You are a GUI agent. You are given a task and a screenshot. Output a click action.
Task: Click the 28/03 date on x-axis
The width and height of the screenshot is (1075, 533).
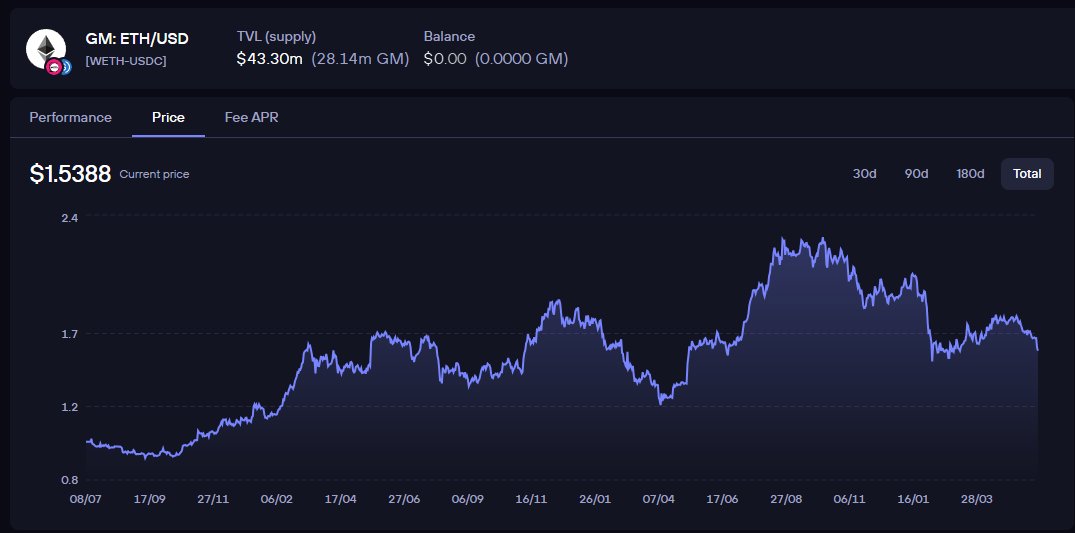977,499
